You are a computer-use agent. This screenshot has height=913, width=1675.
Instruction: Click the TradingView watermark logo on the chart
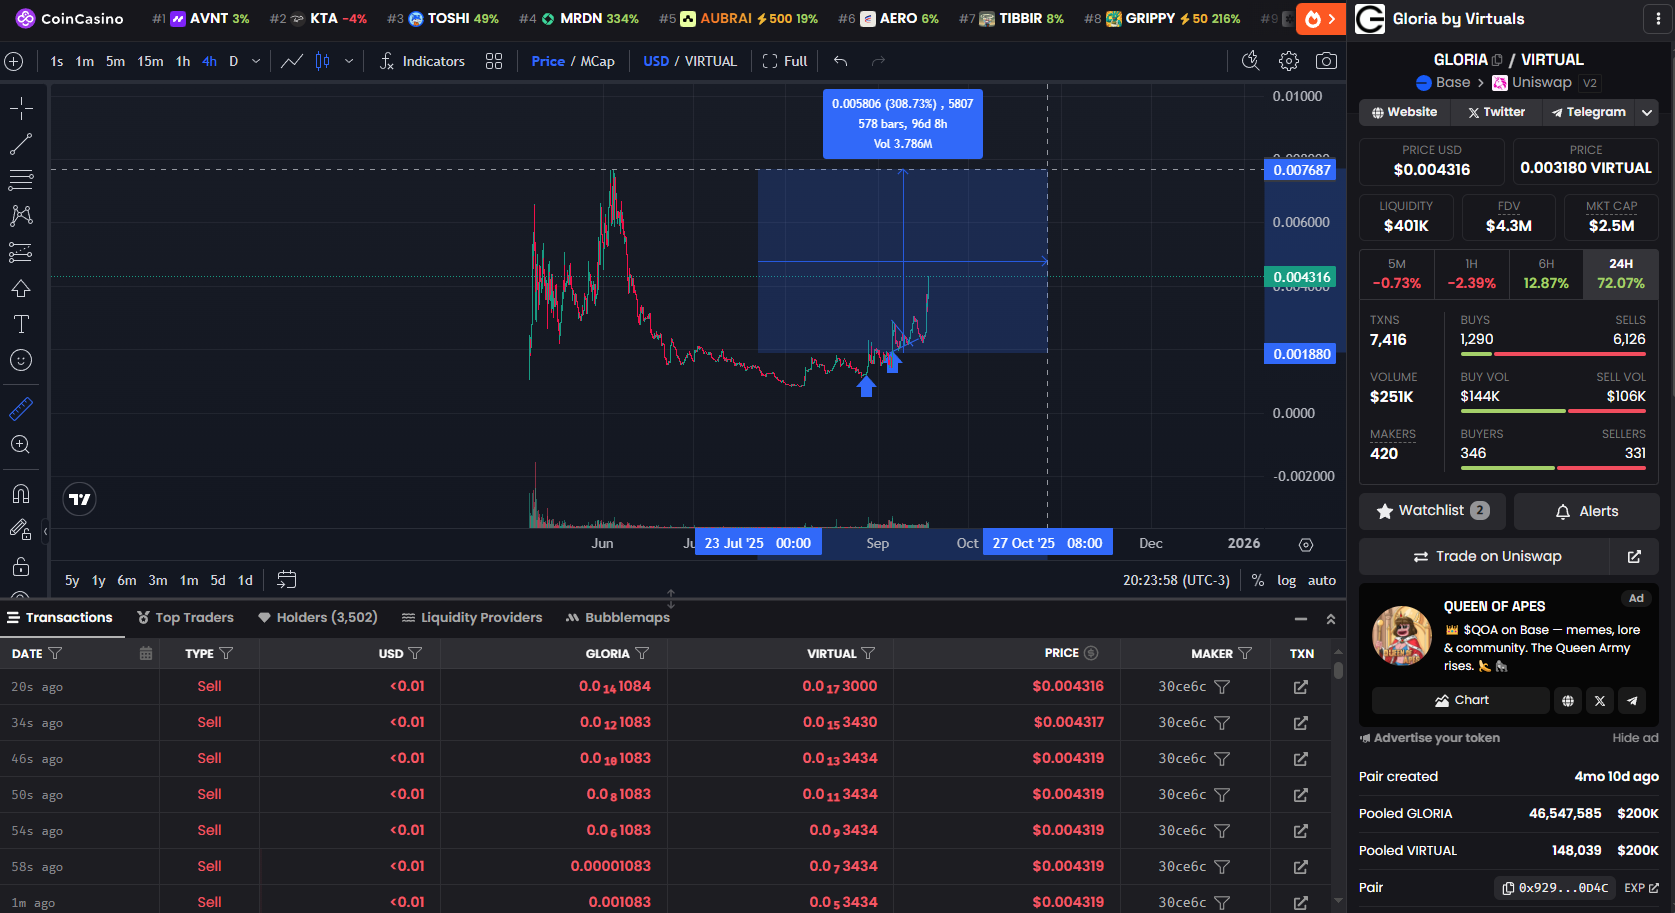[x=79, y=499]
